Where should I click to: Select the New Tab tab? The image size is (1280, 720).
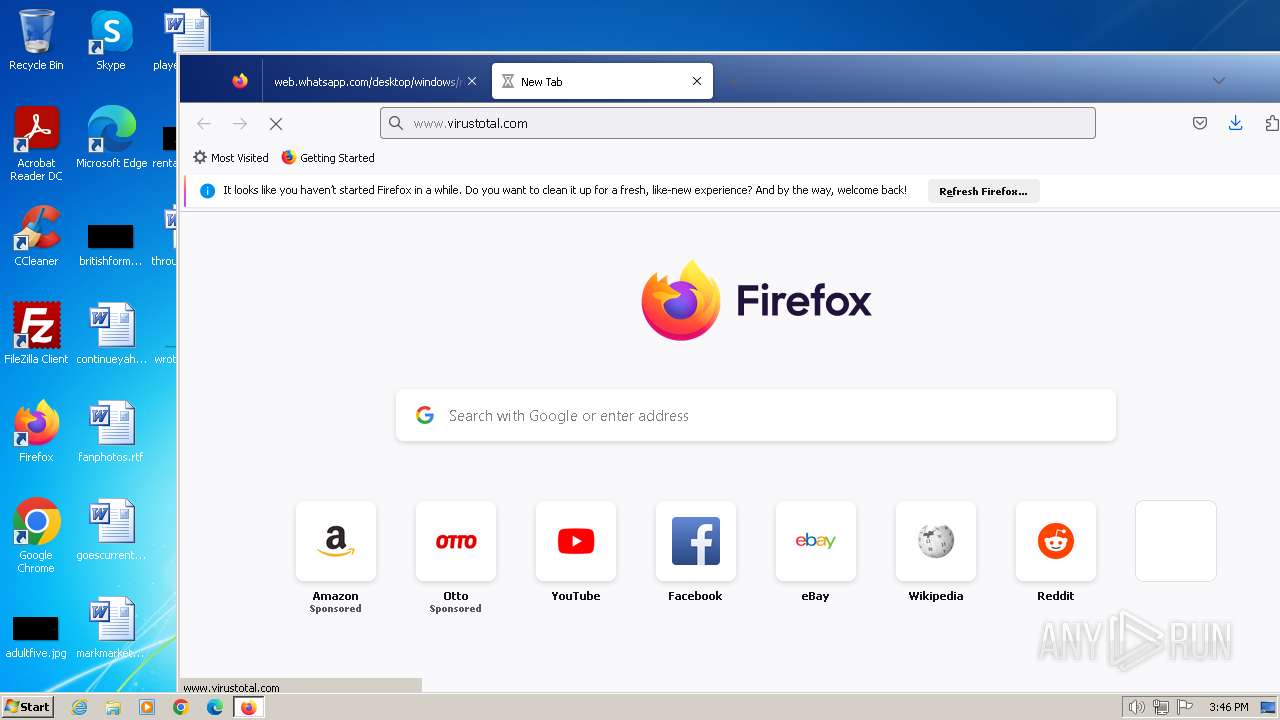click(x=602, y=82)
